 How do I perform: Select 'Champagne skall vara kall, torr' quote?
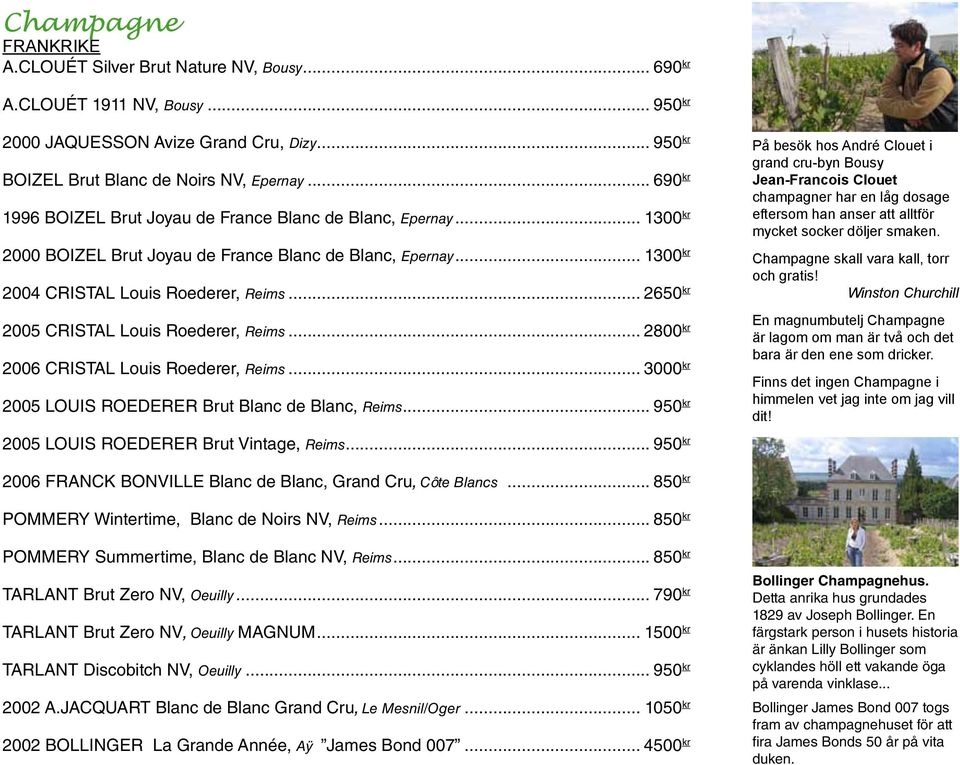click(850, 267)
